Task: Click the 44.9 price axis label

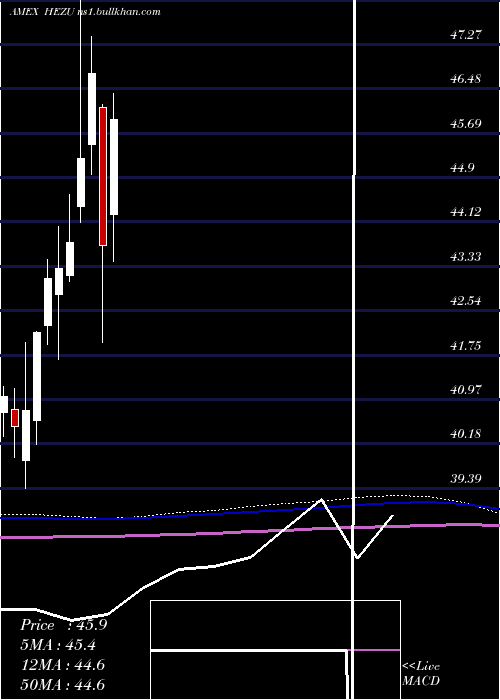Action: pos(462,168)
